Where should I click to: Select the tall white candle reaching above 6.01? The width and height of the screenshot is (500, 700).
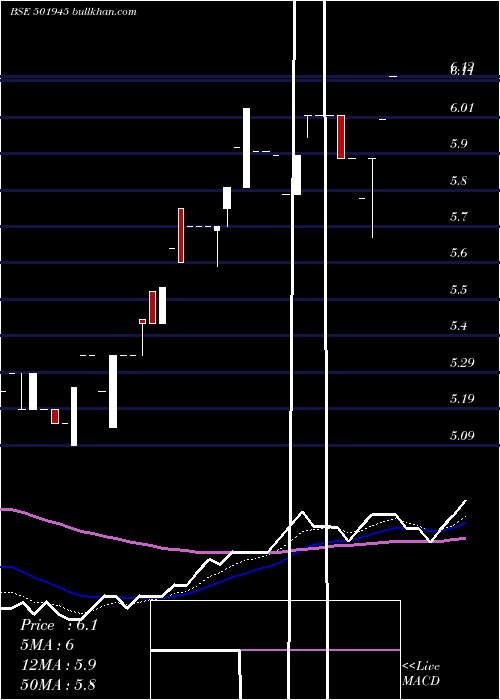coord(246,148)
